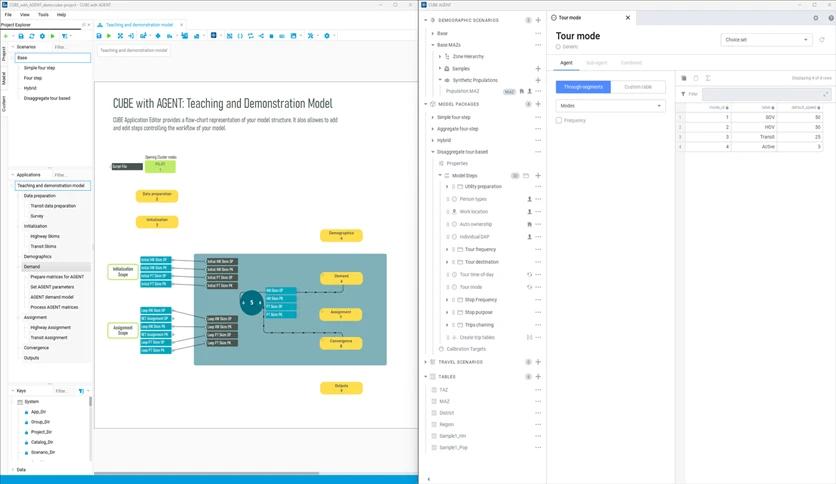Click the refresh icon next to Choice set

point(822,39)
